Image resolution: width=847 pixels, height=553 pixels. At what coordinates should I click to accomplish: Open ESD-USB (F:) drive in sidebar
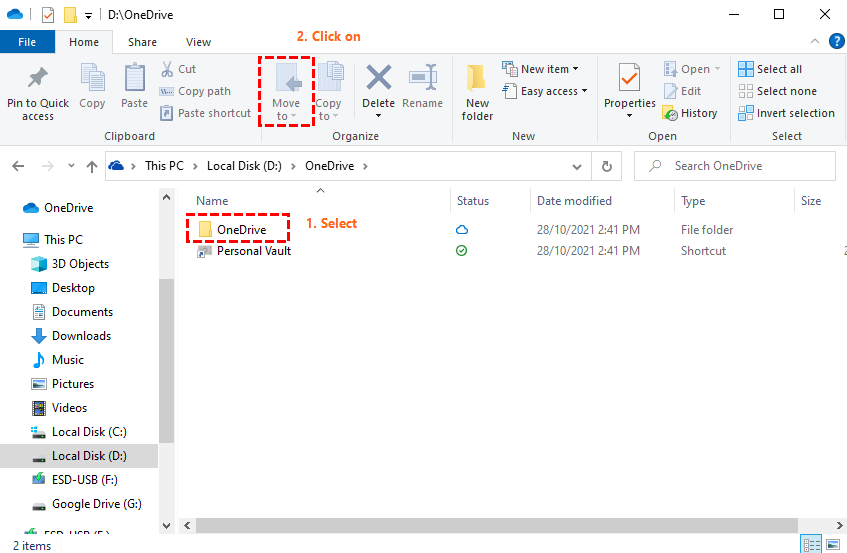[x=84, y=480]
